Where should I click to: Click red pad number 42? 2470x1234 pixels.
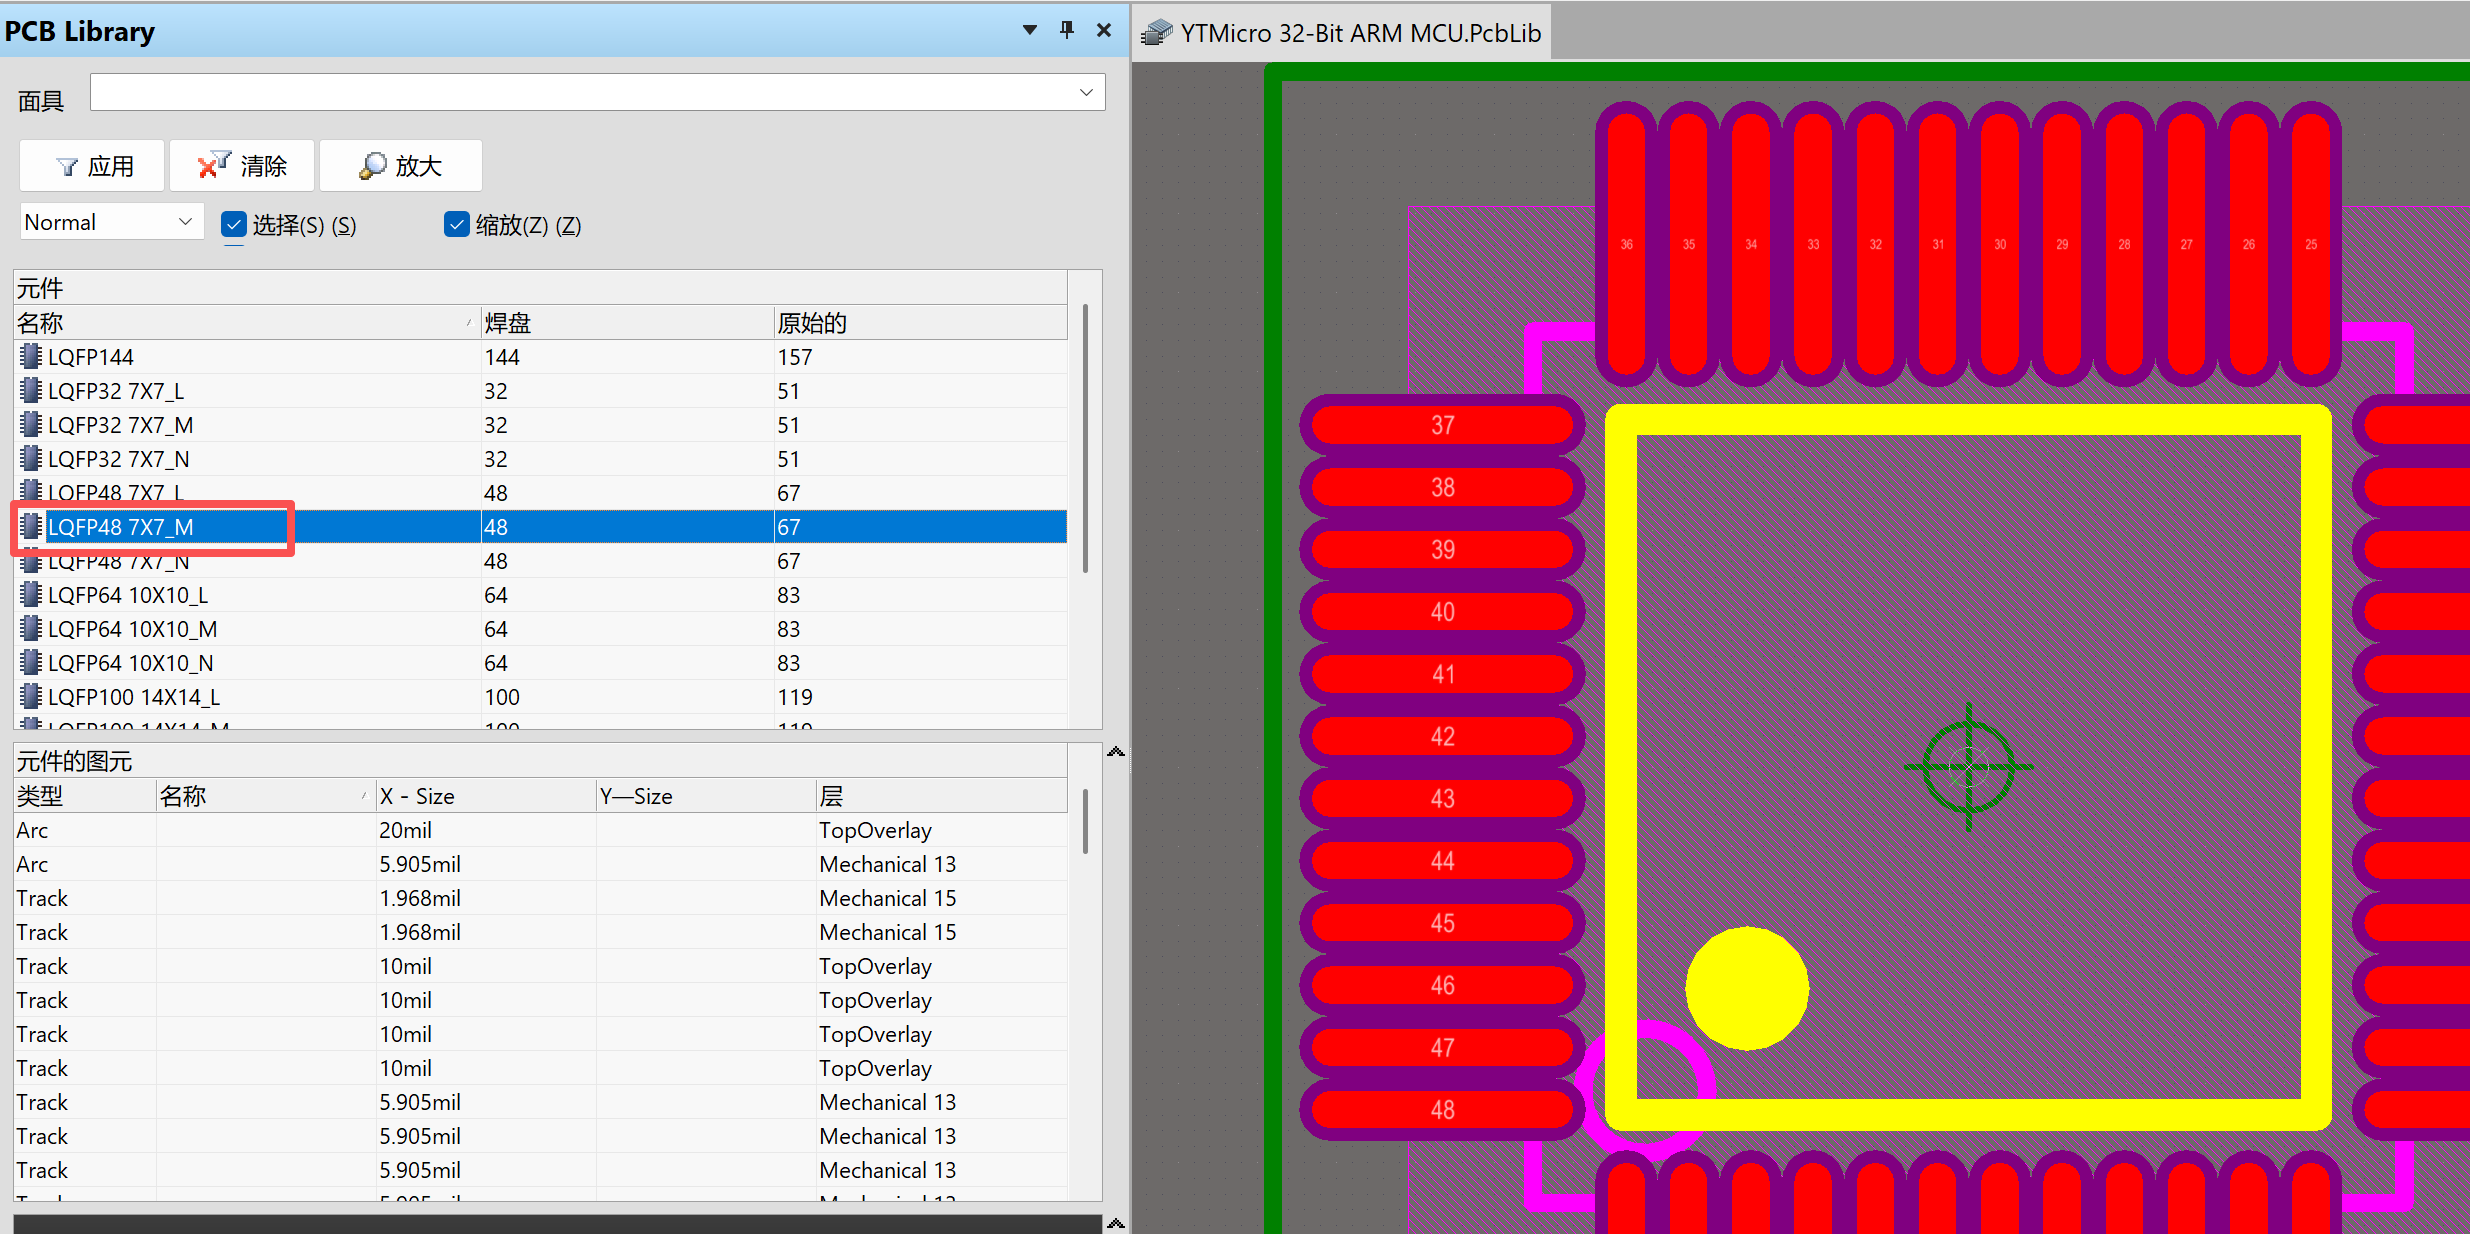pyautogui.click(x=1441, y=736)
